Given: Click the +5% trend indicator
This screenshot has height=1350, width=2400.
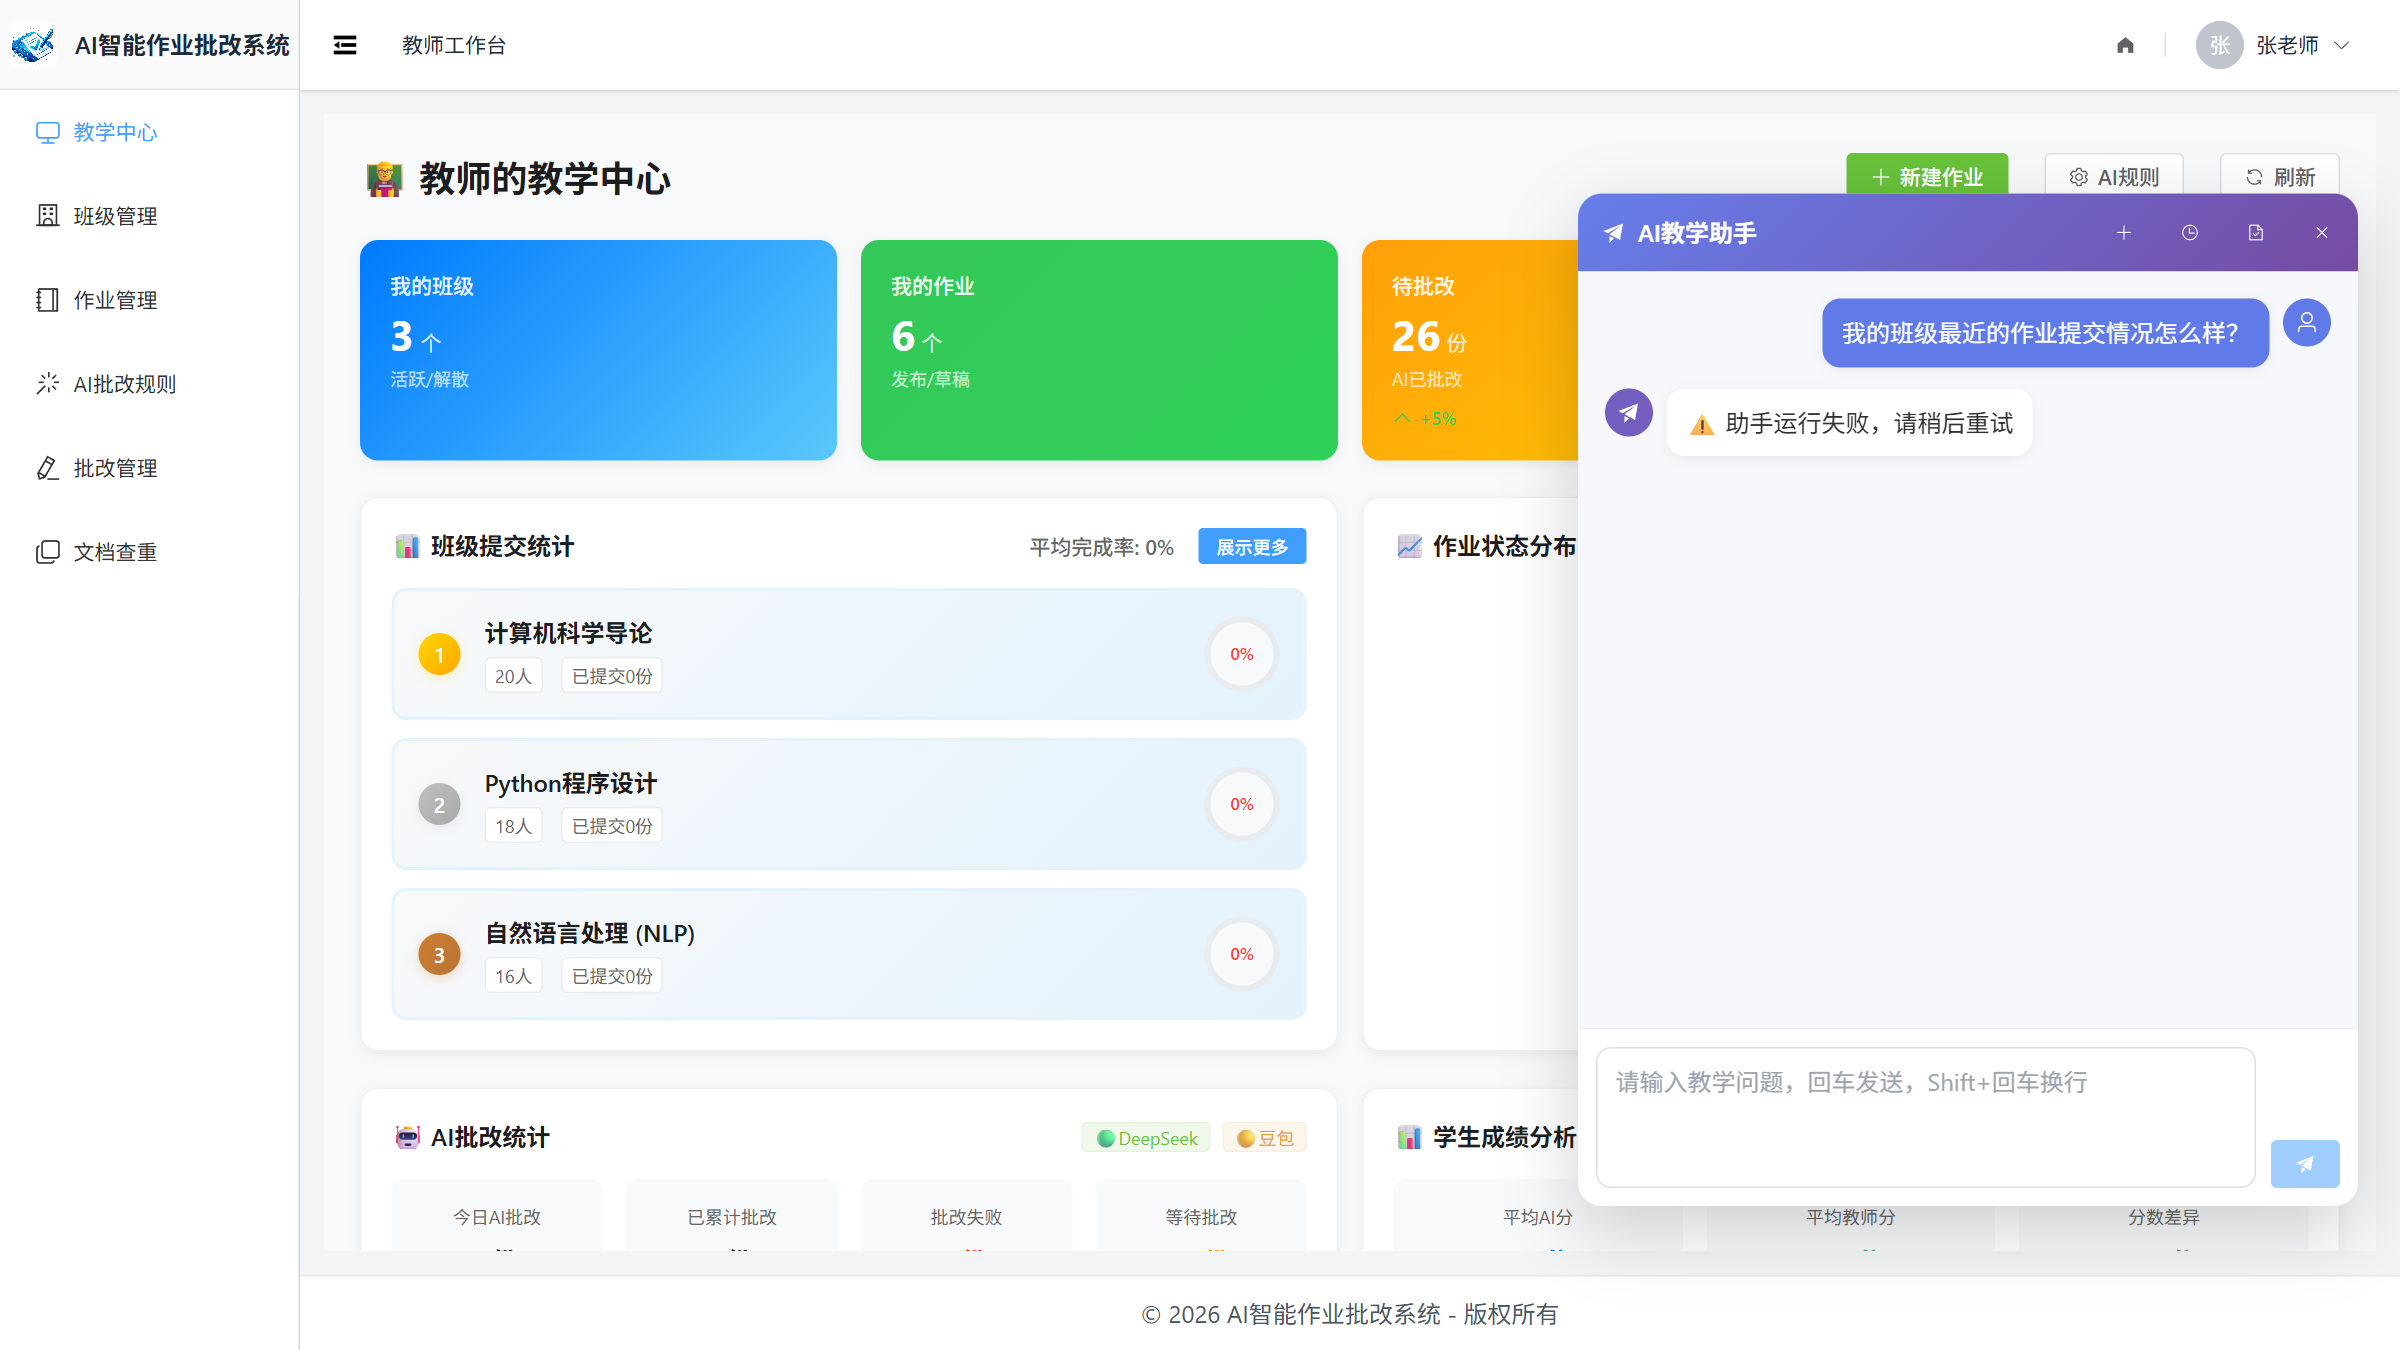Looking at the screenshot, I should point(1426,419).
